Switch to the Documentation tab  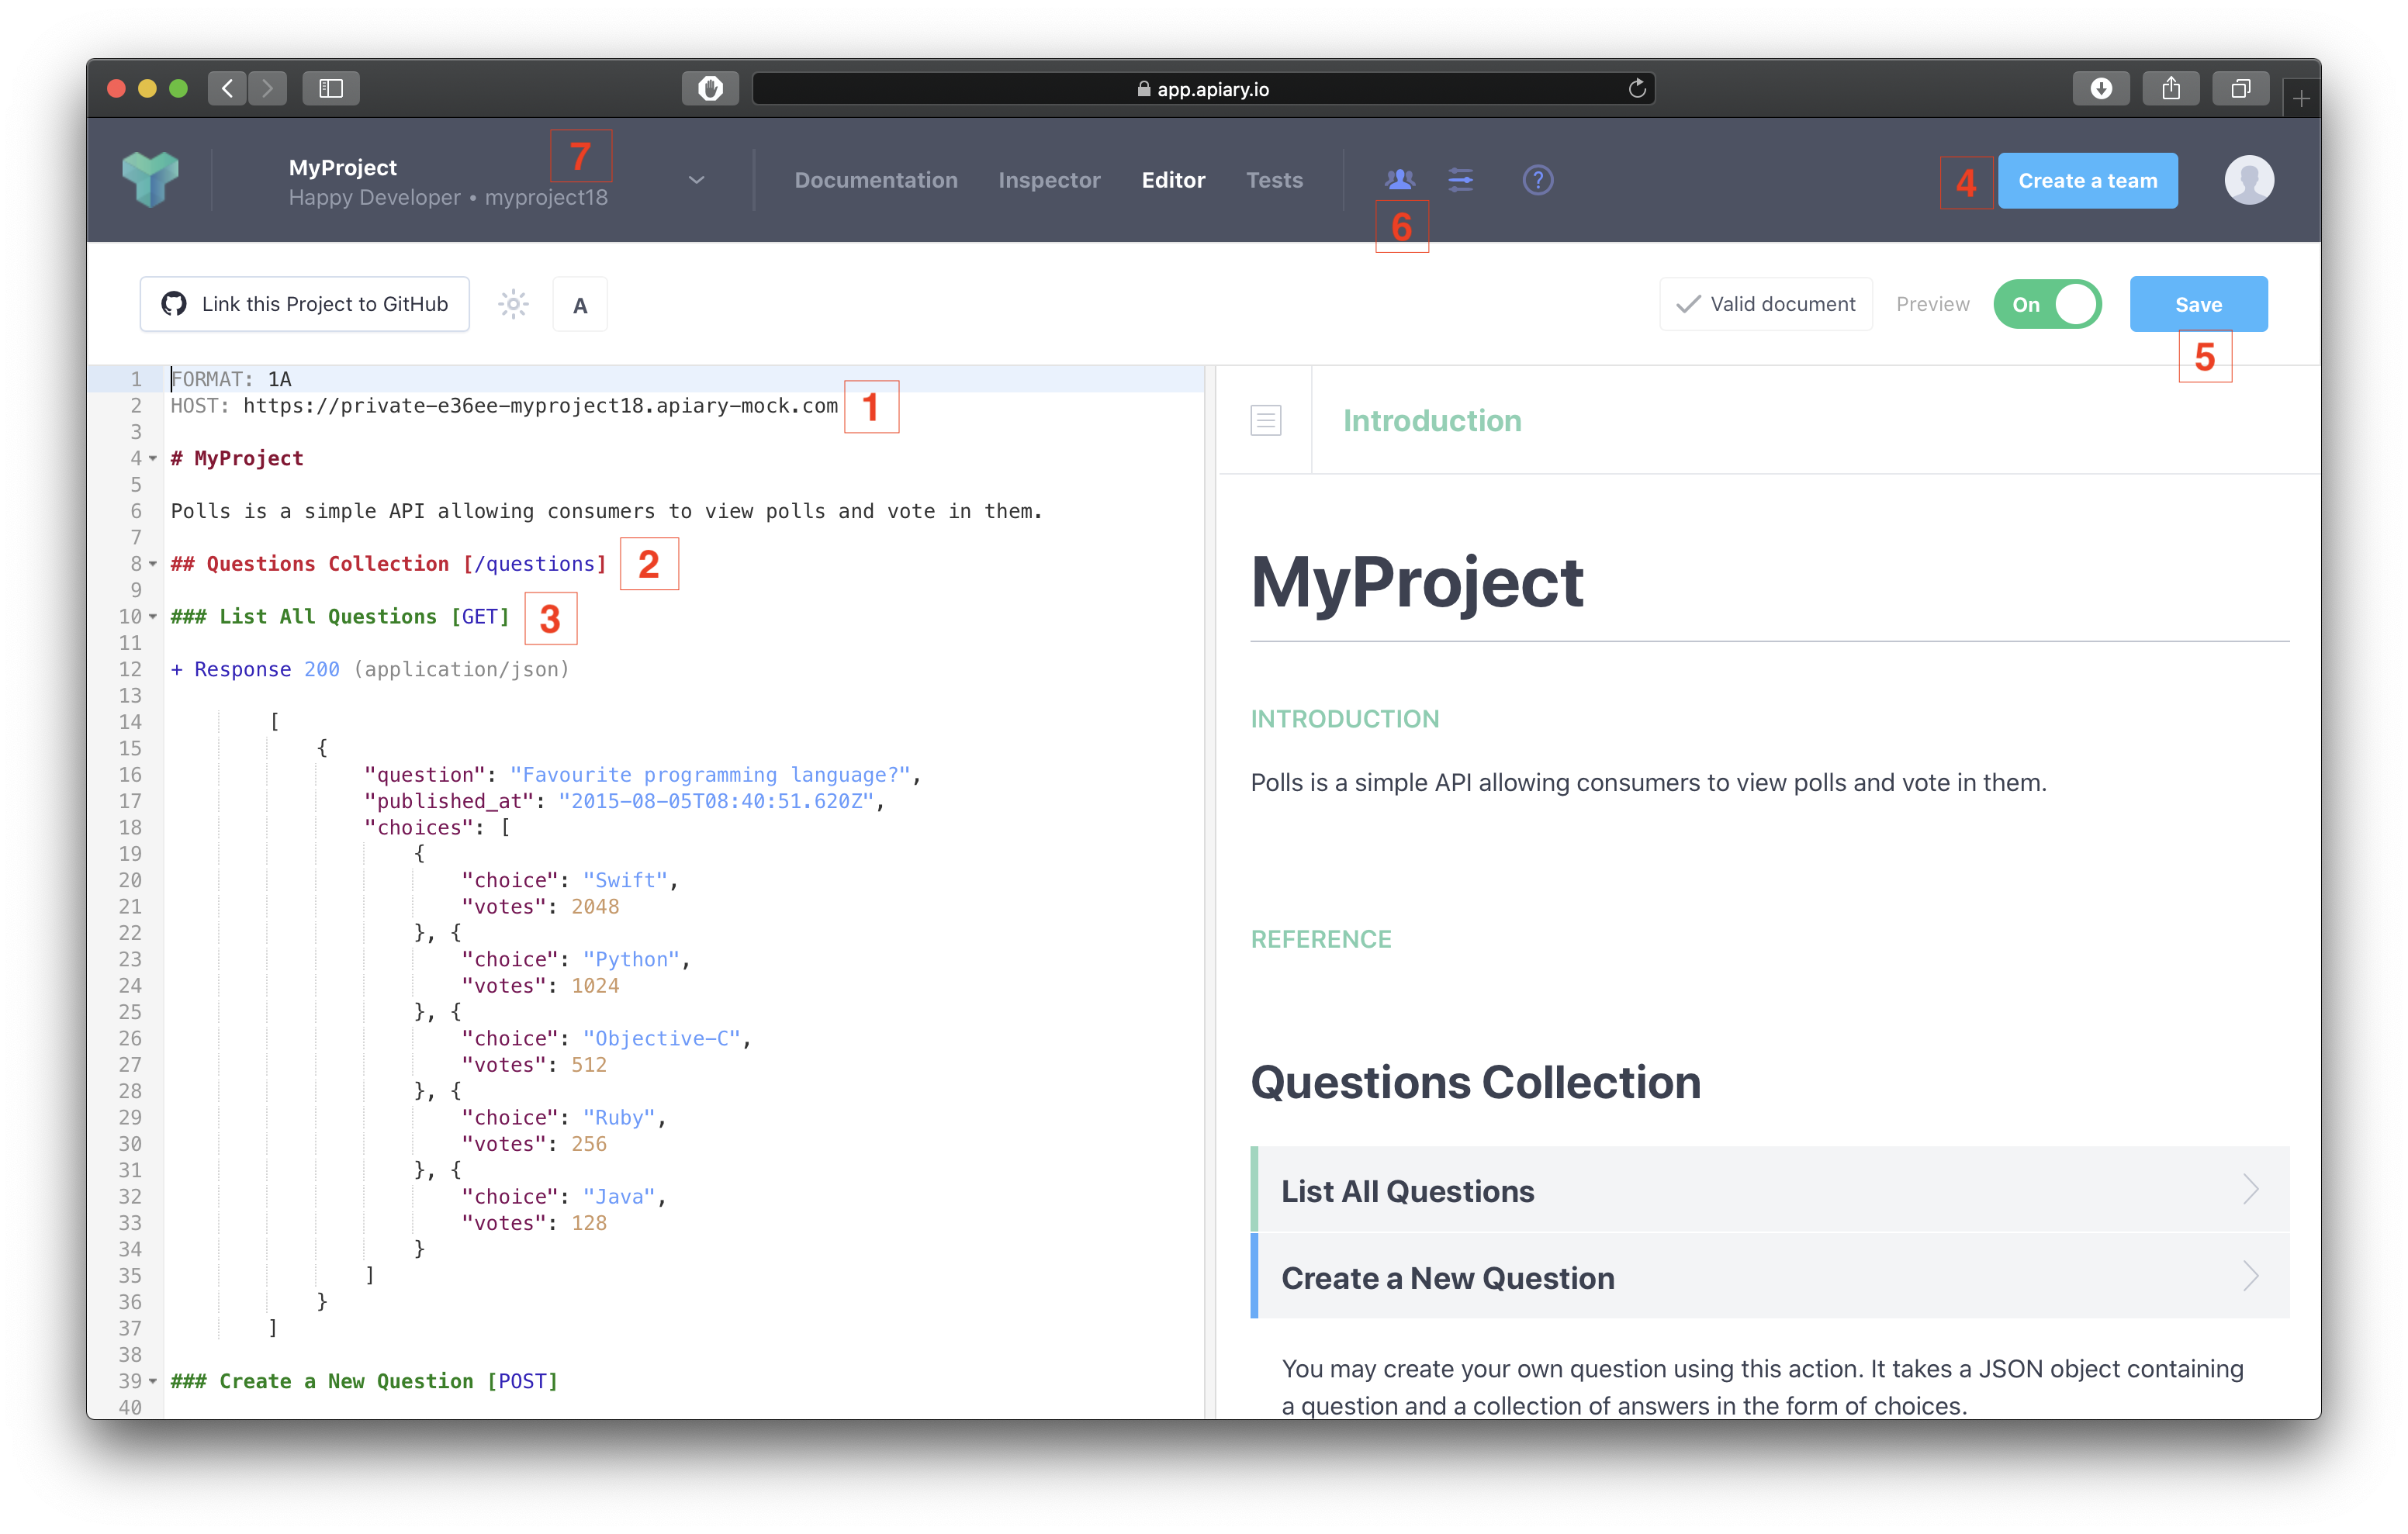[x=876, y=180]
